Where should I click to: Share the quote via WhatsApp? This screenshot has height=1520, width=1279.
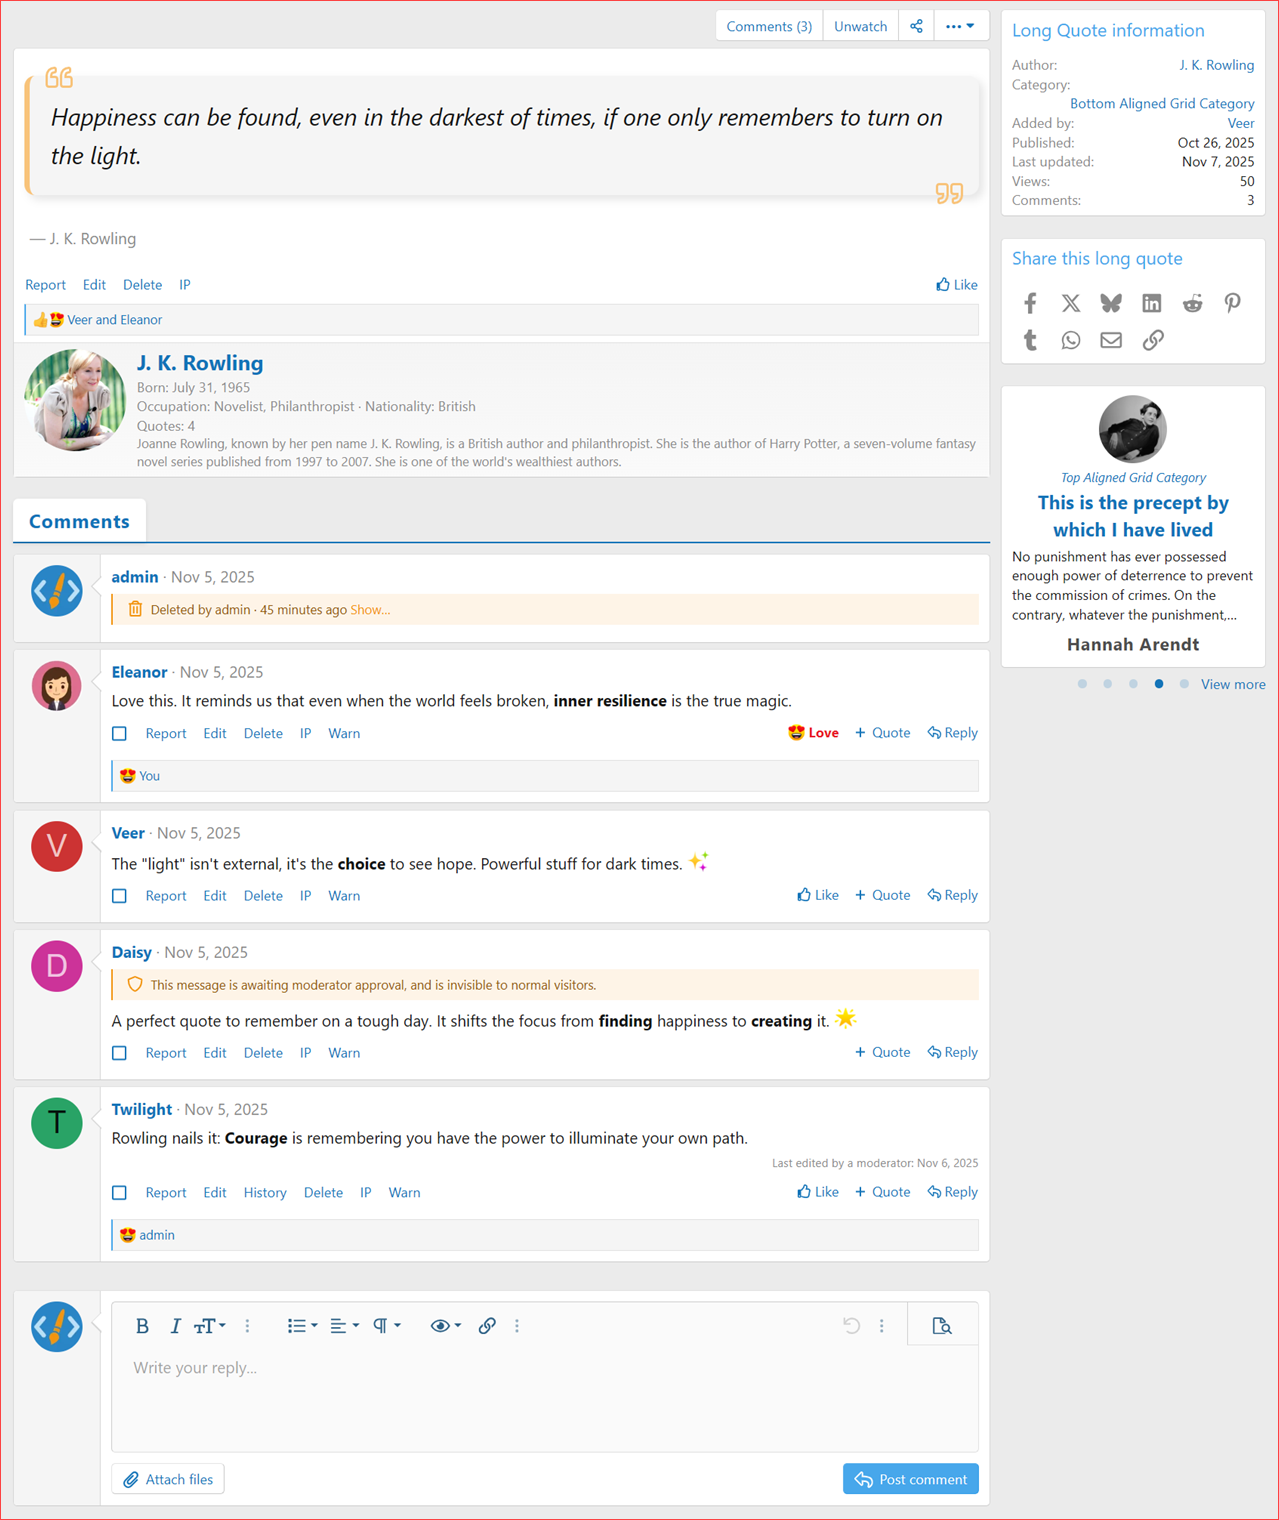coord(1070,340)
